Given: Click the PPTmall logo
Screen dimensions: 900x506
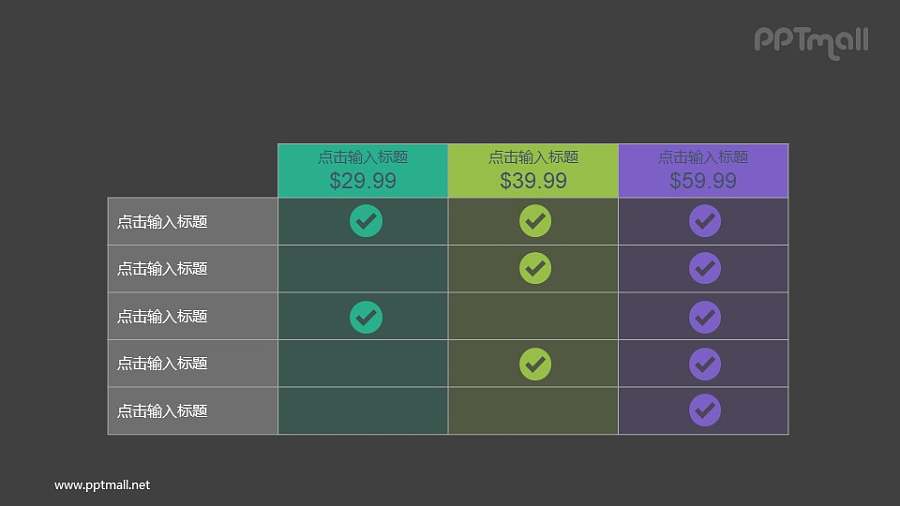Looking at the screenshot, I should click(811, 41).
